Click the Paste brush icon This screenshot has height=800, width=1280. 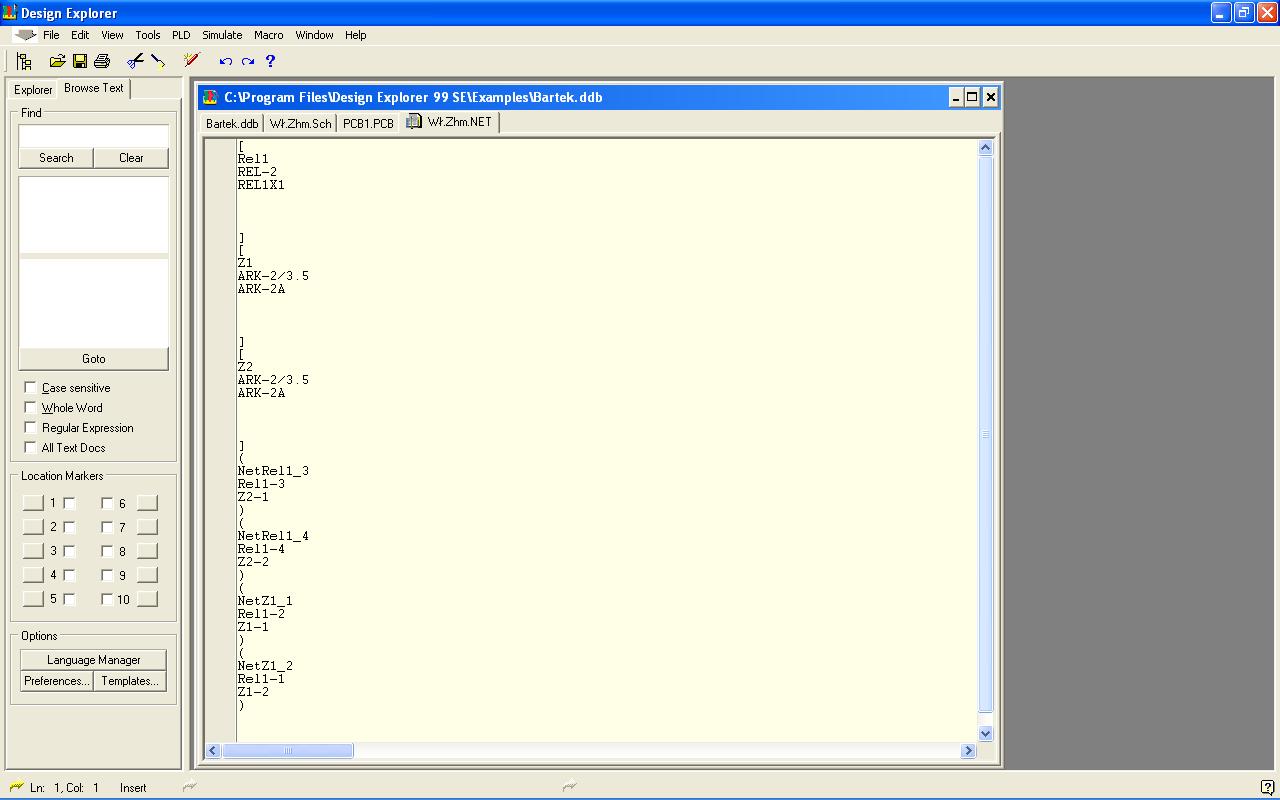coord(158,61)
